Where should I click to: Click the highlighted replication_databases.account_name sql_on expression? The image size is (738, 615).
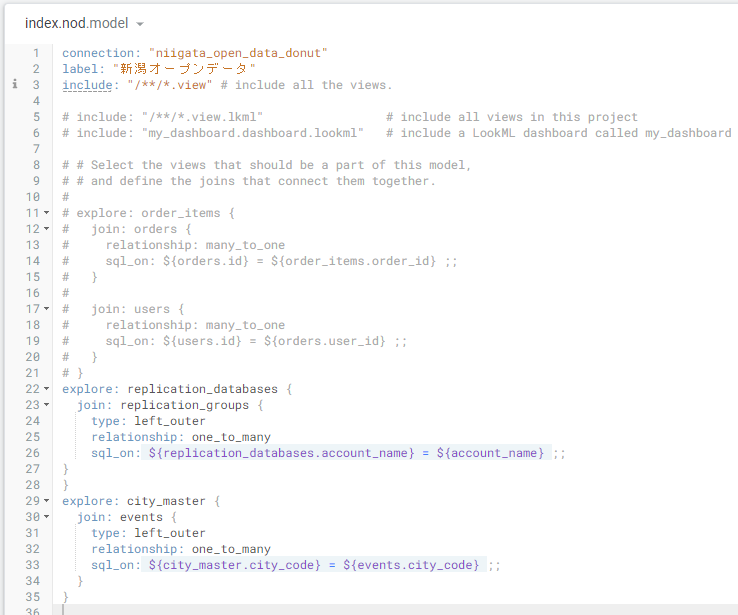346,453
